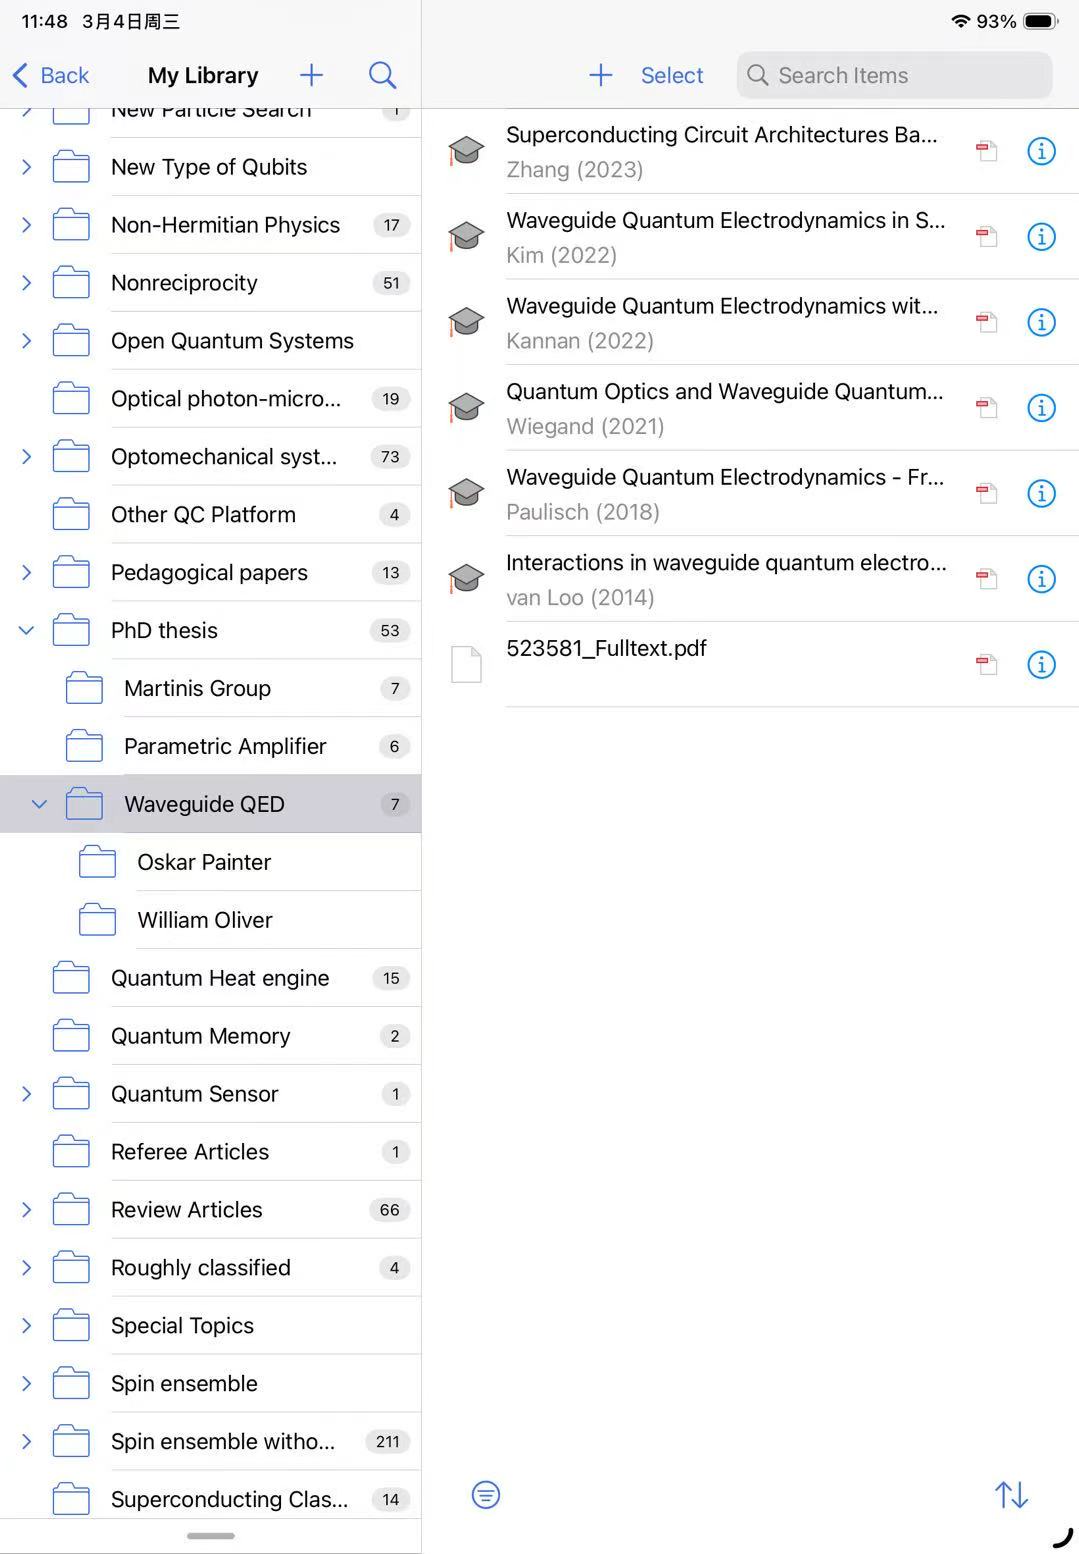This screenshot has width=1079, height=1554.
Task: Tap battery indicator in status bar
Action: [x=1041, y=21]
